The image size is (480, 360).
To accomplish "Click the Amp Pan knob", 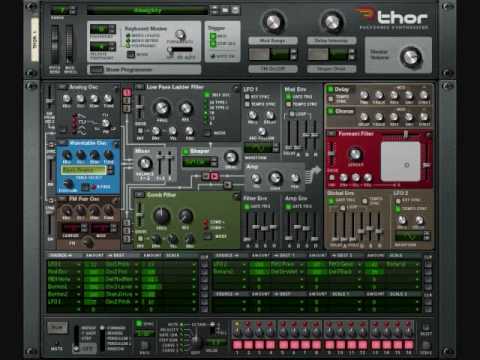I will (x=295, y=178).
